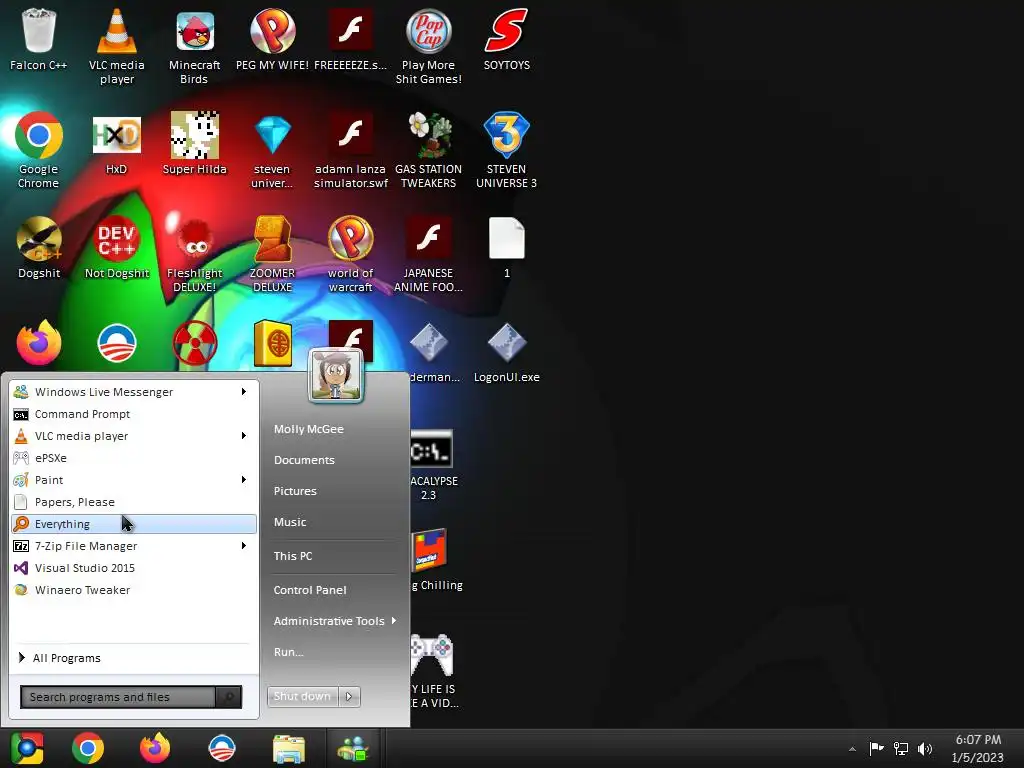Image resolution: width=1024 pixels, height=768 pixels.
Task: Open Not Dogshit Dev C++ icon
Action: coord(117,248)
